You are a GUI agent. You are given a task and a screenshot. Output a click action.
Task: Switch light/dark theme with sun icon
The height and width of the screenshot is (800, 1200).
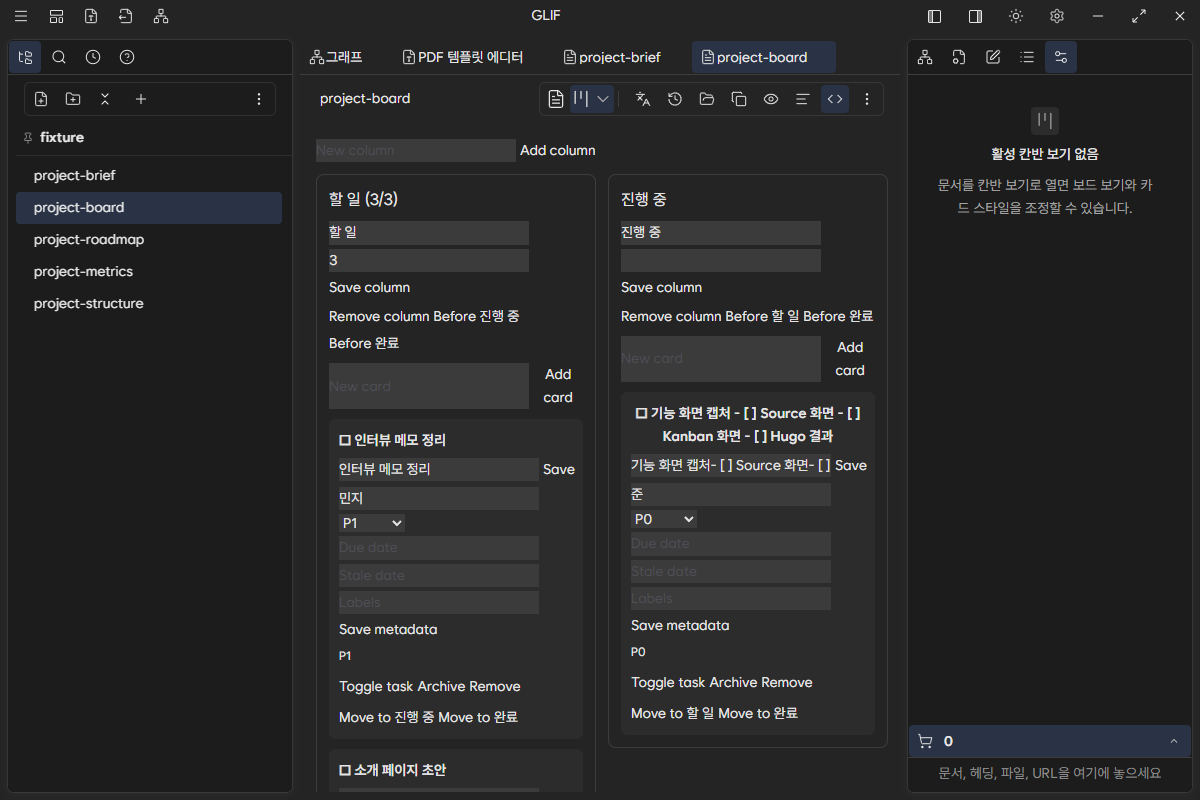pyautogui.click(x=1016, y=16)
